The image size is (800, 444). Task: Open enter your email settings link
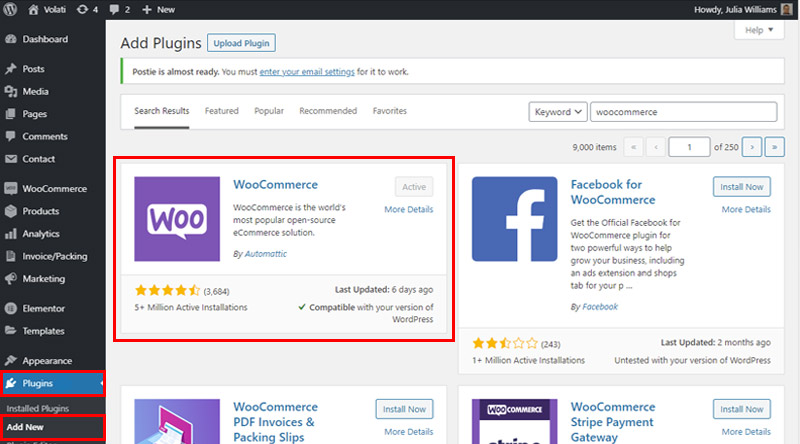tap(307, 72)
